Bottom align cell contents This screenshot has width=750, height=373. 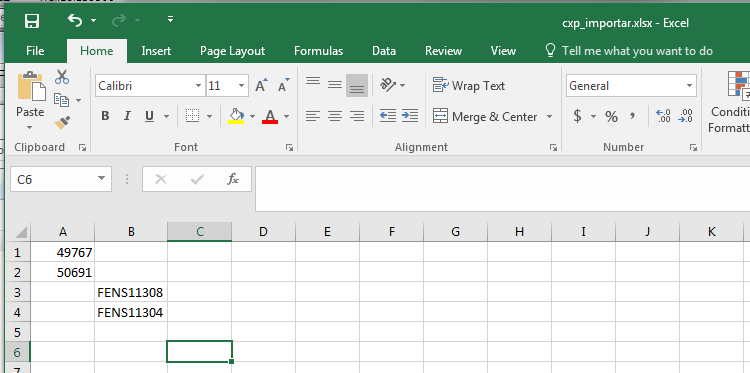click(357, 85)
